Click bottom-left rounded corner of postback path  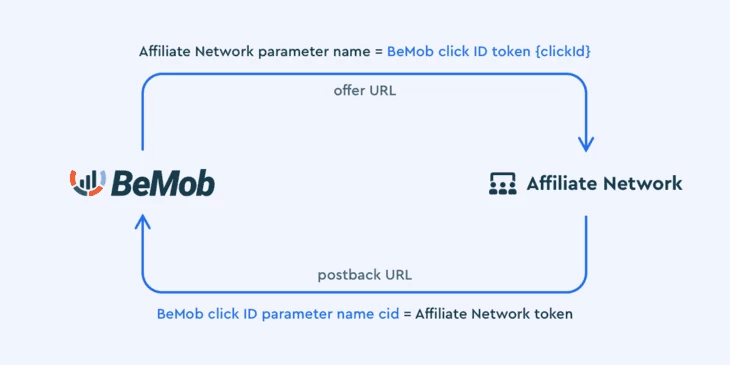(x=151, y=283)
